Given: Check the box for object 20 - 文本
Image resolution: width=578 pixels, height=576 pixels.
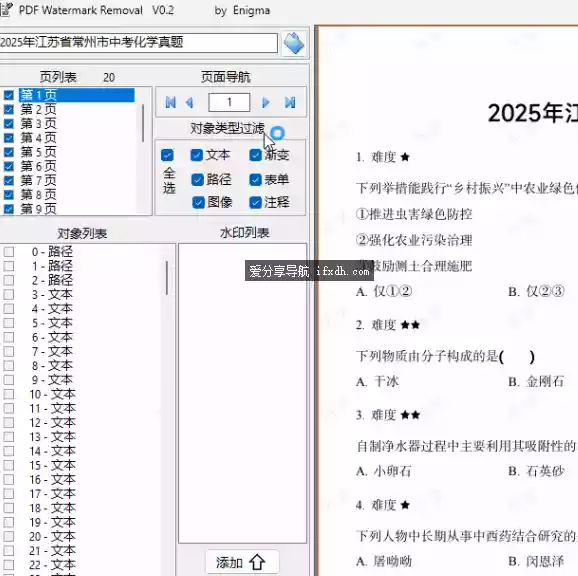Looking at the screenshot, I should pos(9,536).
